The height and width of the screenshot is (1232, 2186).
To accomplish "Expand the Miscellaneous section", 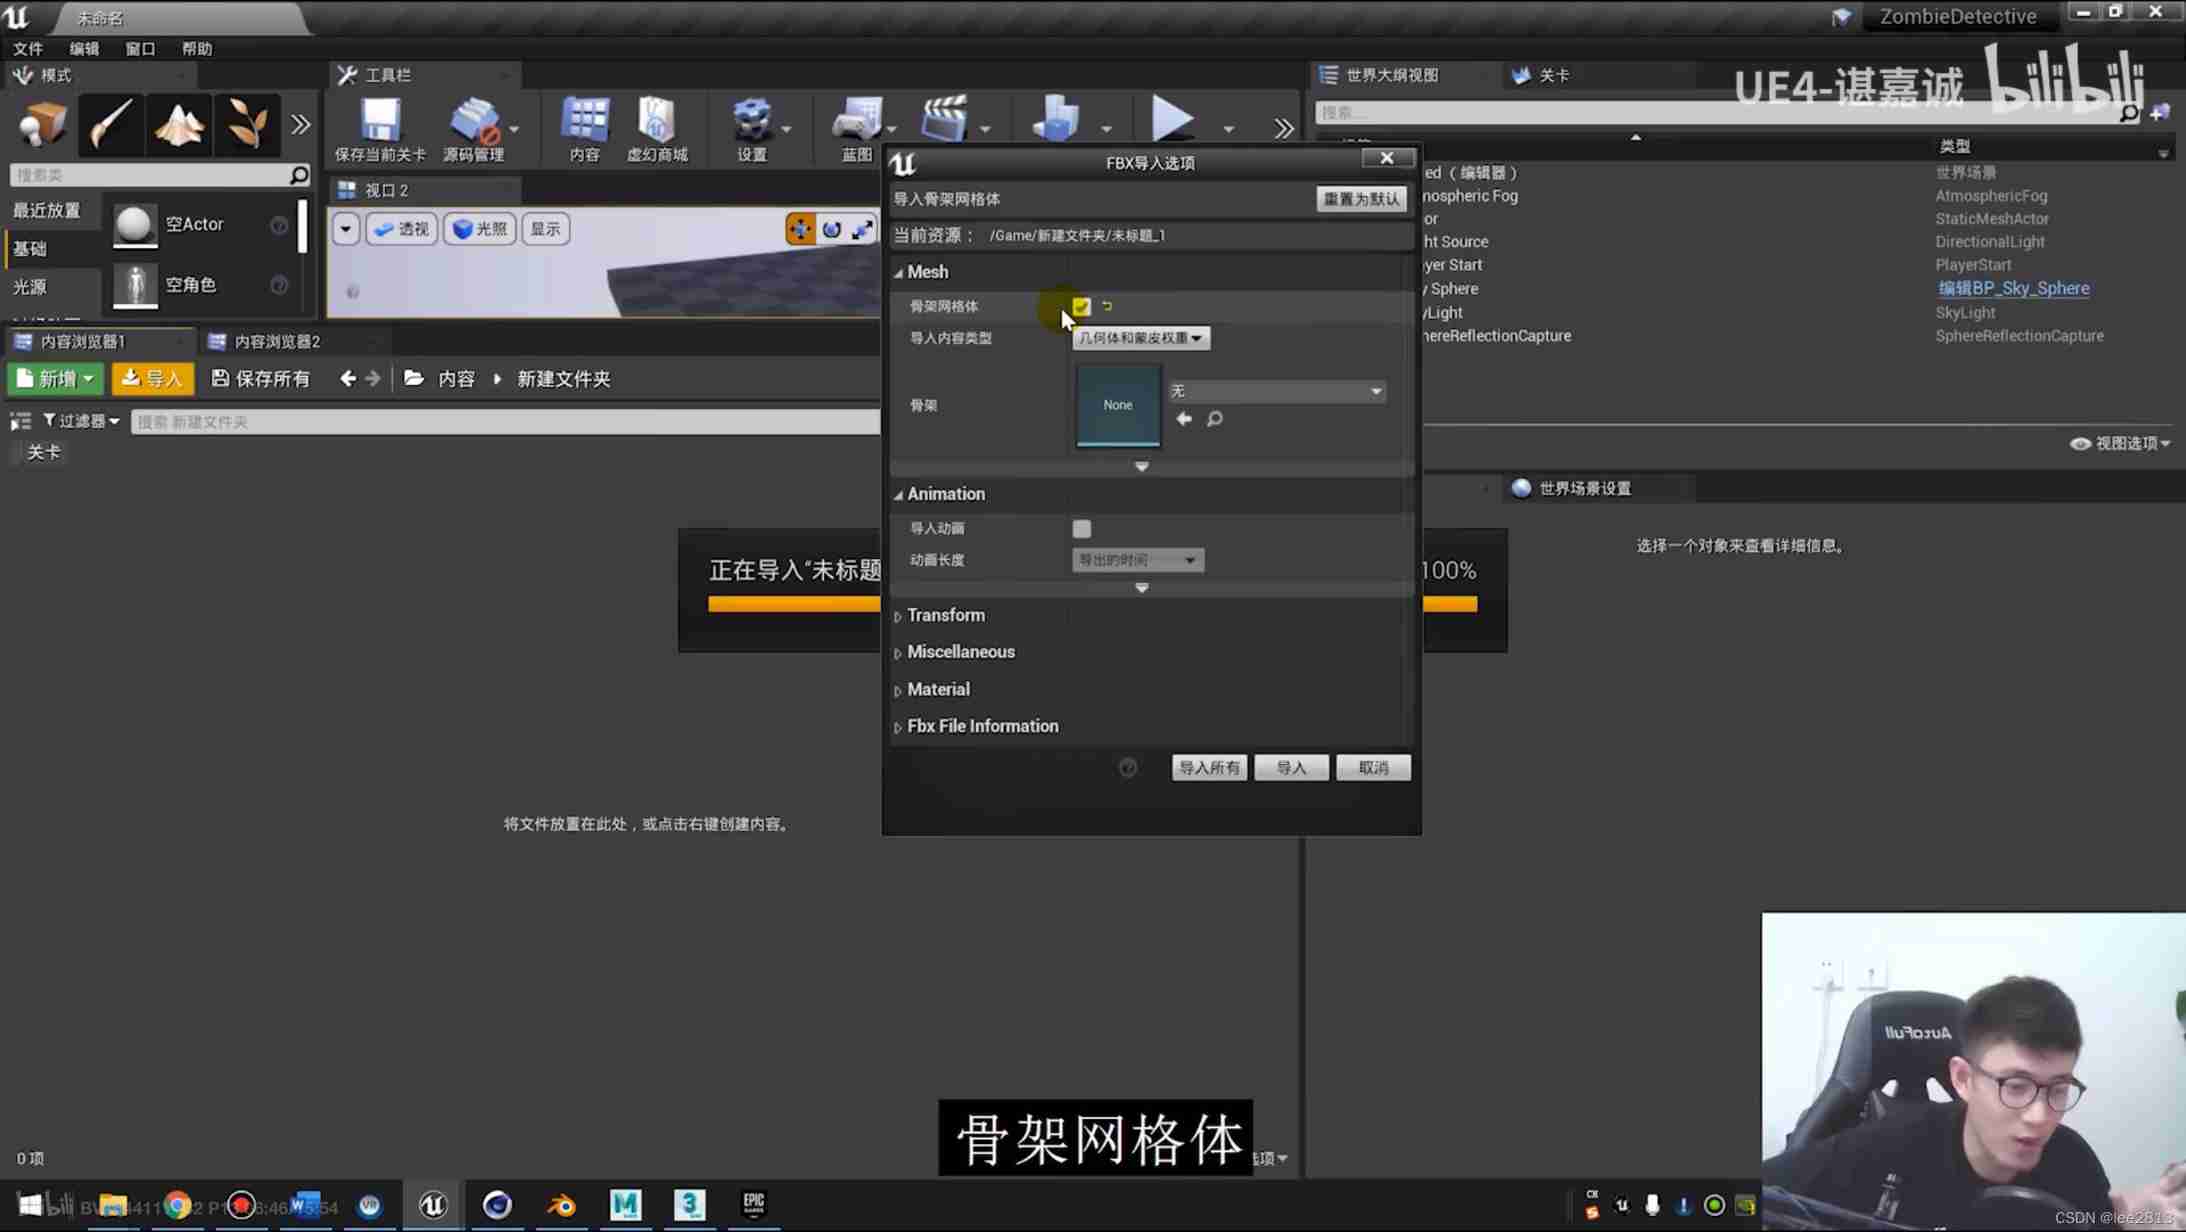I will (898, 652).
